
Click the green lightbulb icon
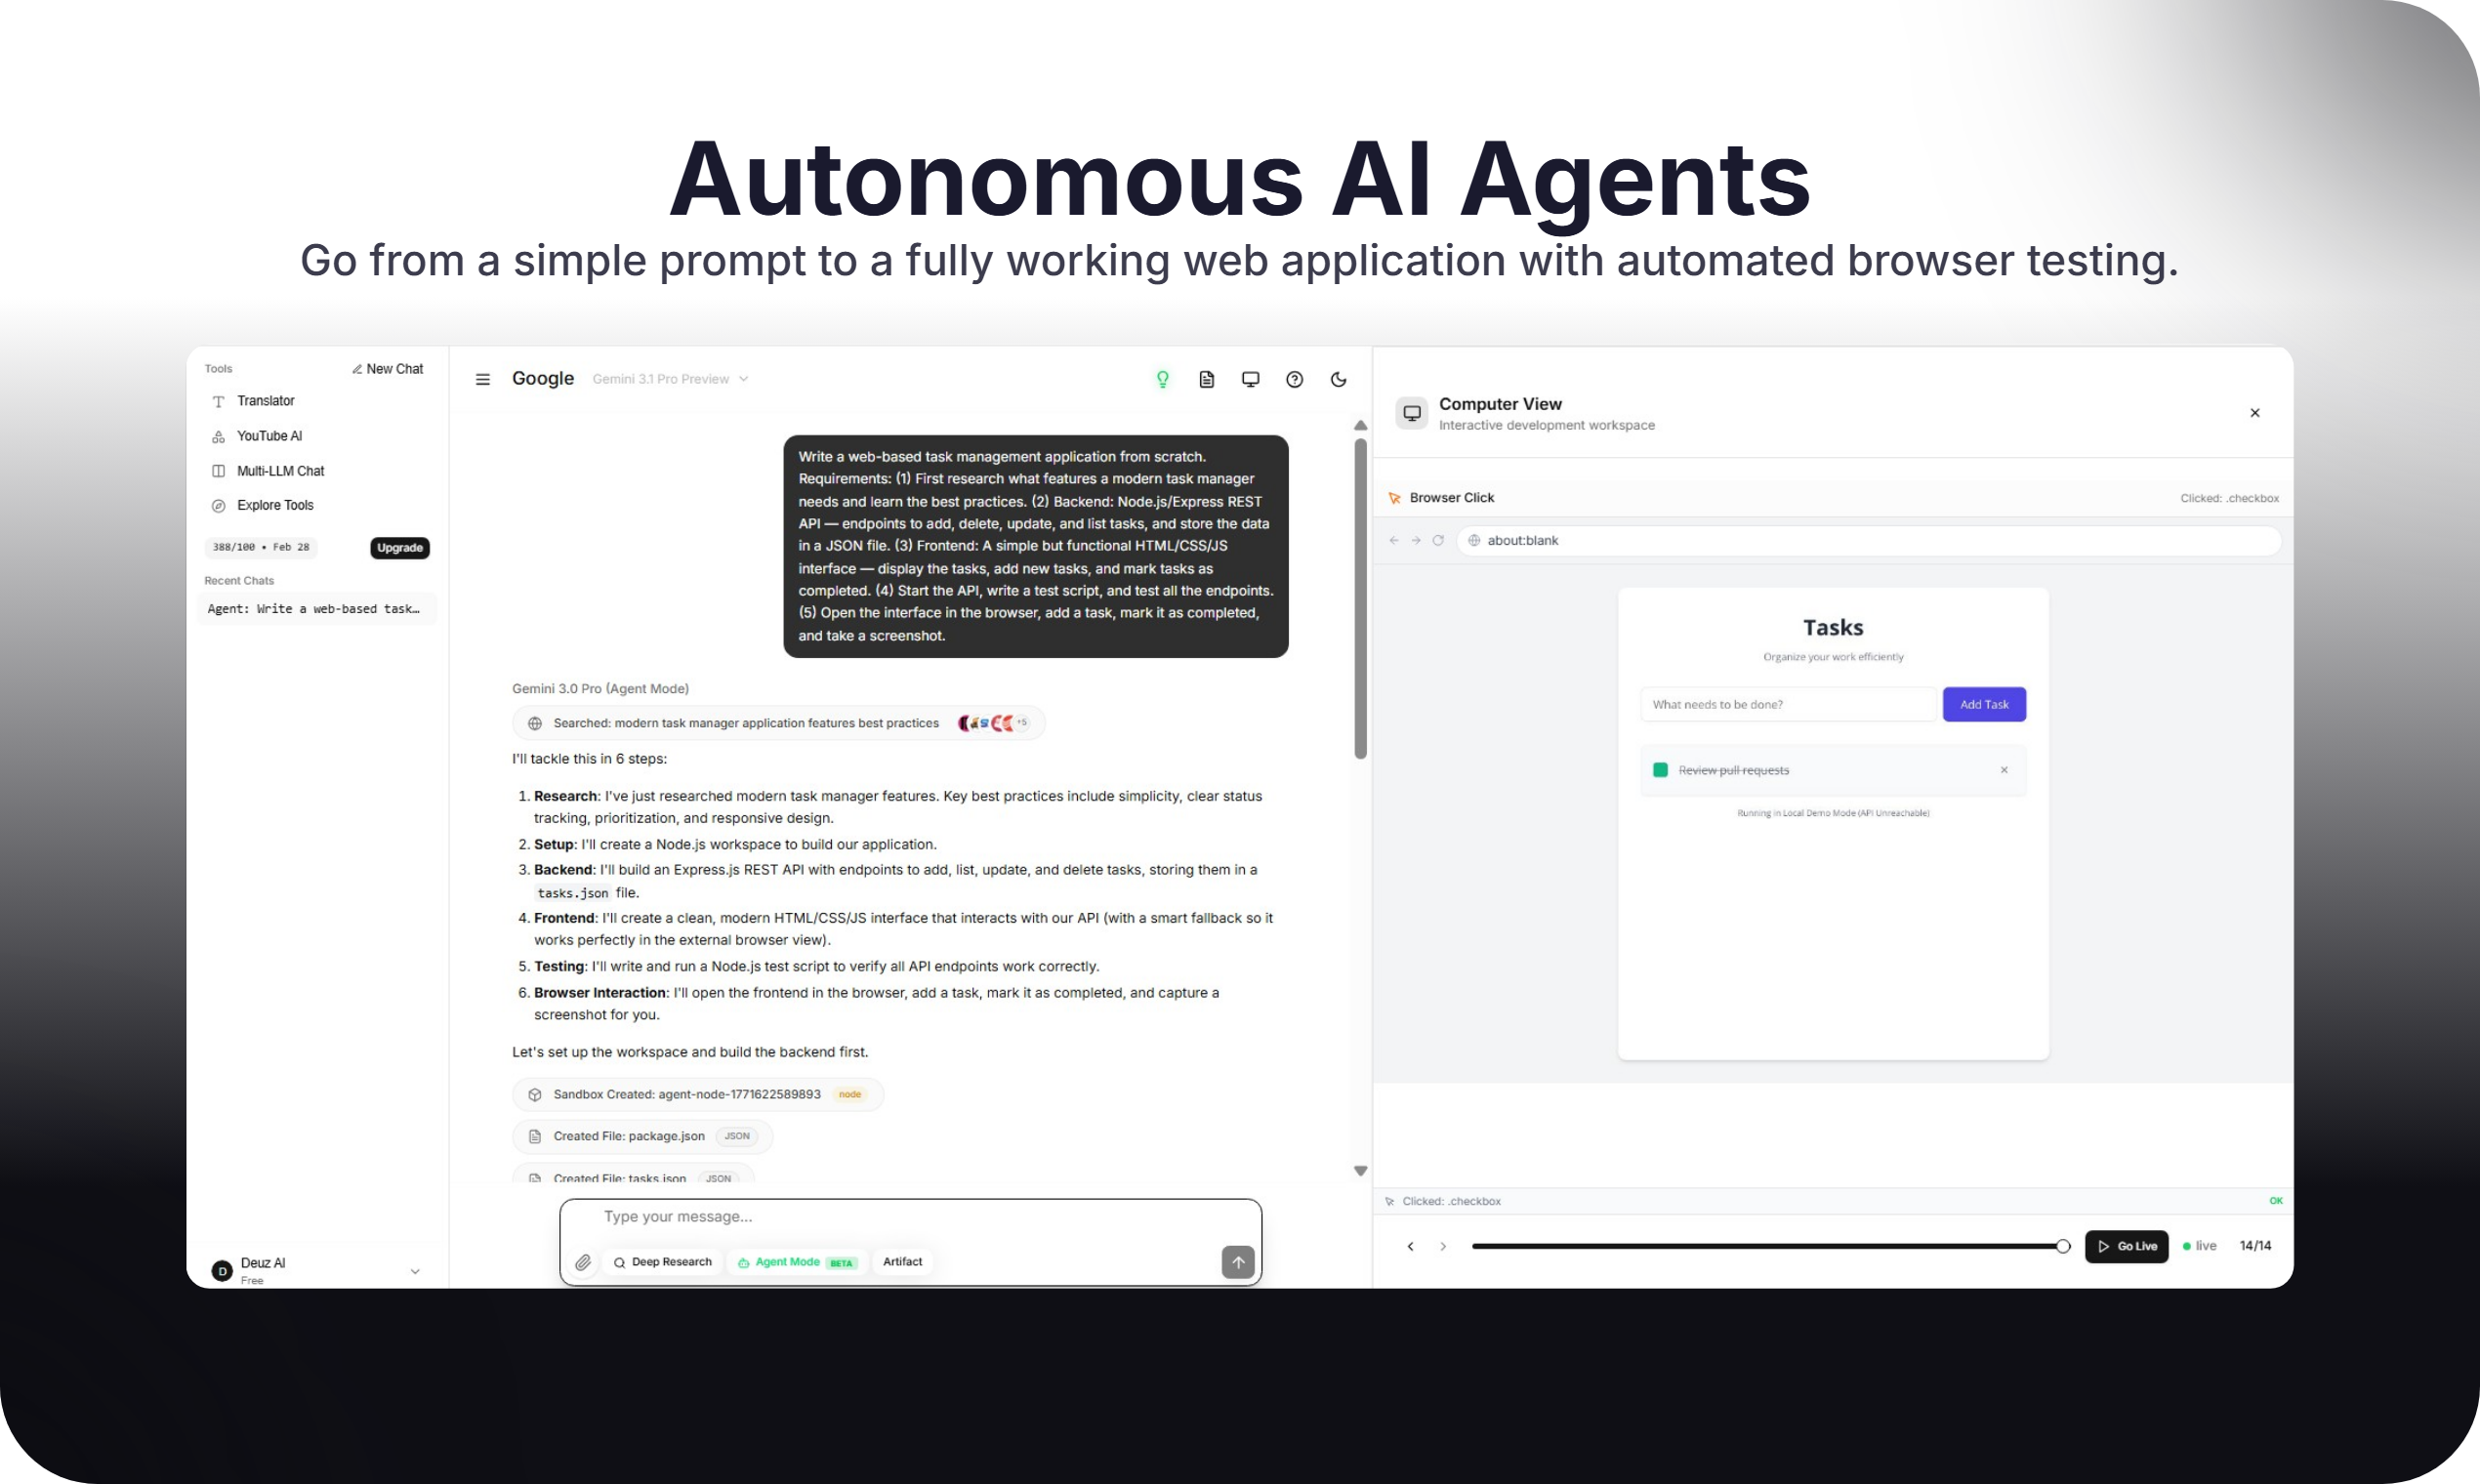1162,379
